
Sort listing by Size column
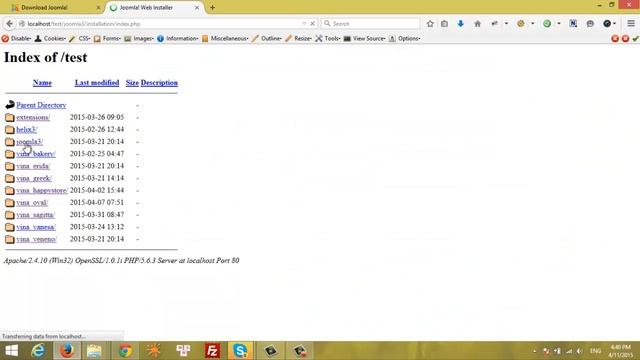pos(132,83)
